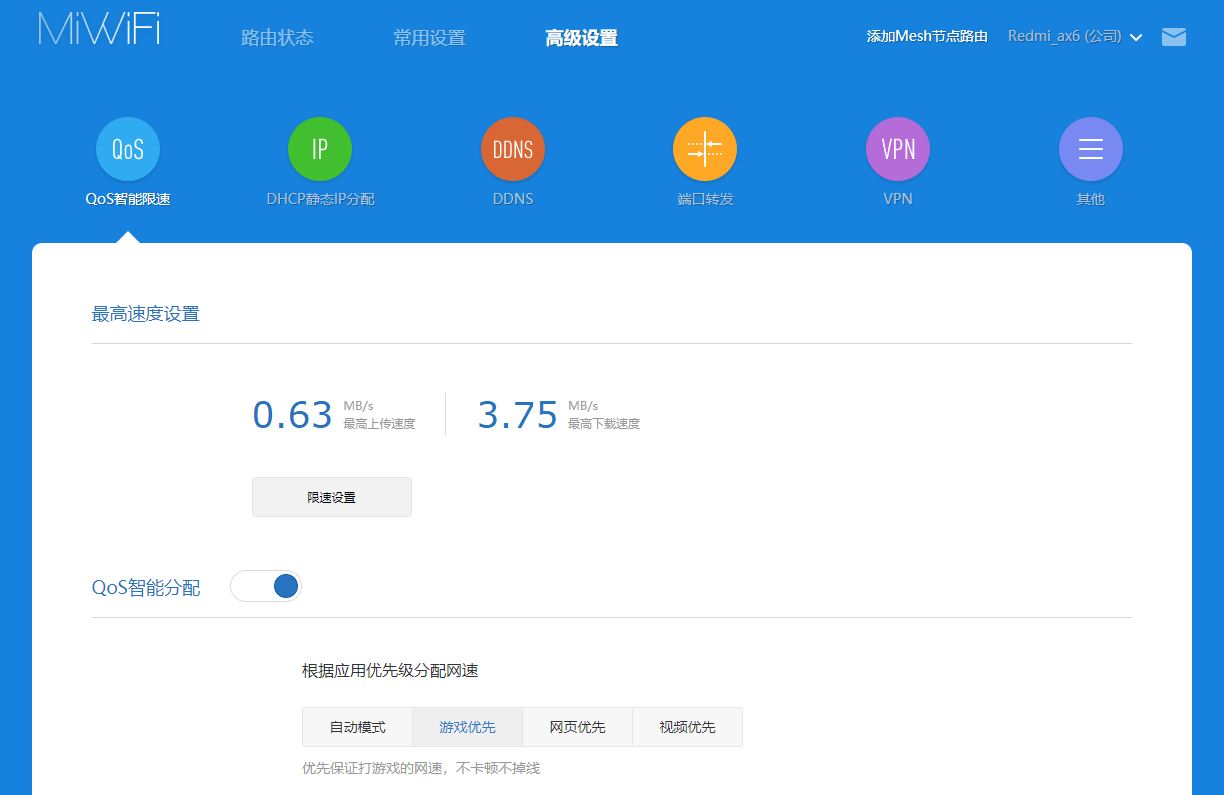Click the 3.75 MB/s download speed value
Image resolution: width=1224 pixels, height=795 pixels.
[518, 413]
